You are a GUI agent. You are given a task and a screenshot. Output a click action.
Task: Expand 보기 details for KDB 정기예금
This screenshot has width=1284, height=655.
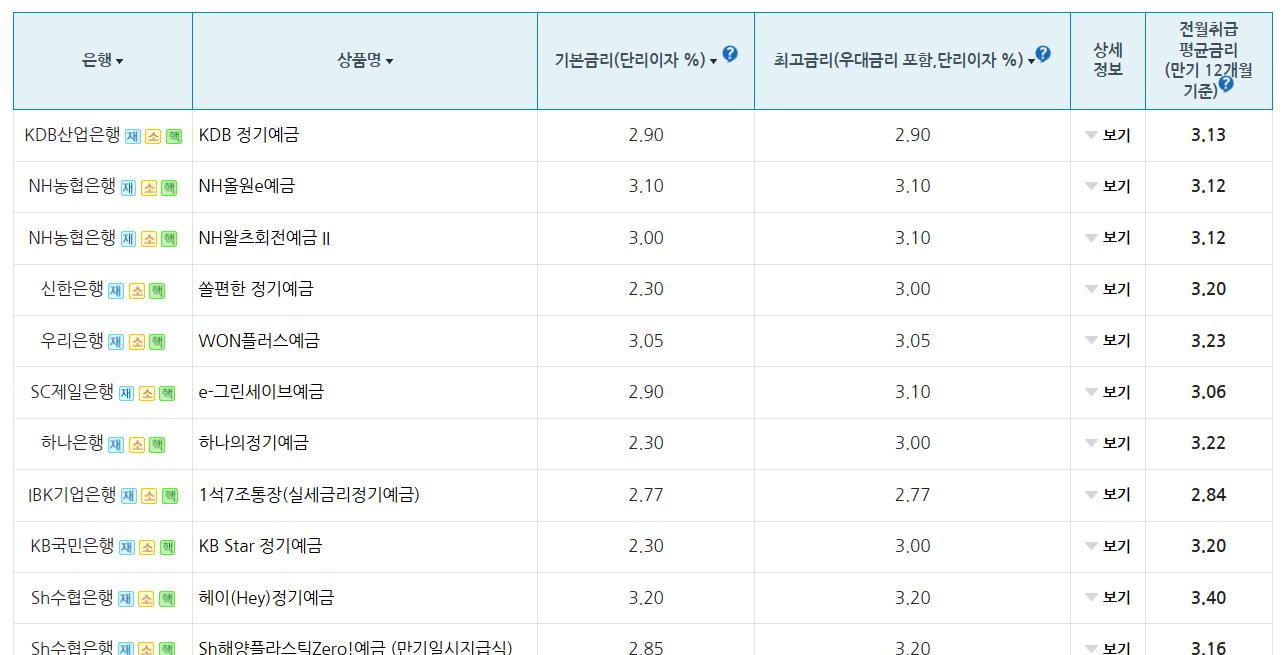(x=1108, y=136)
